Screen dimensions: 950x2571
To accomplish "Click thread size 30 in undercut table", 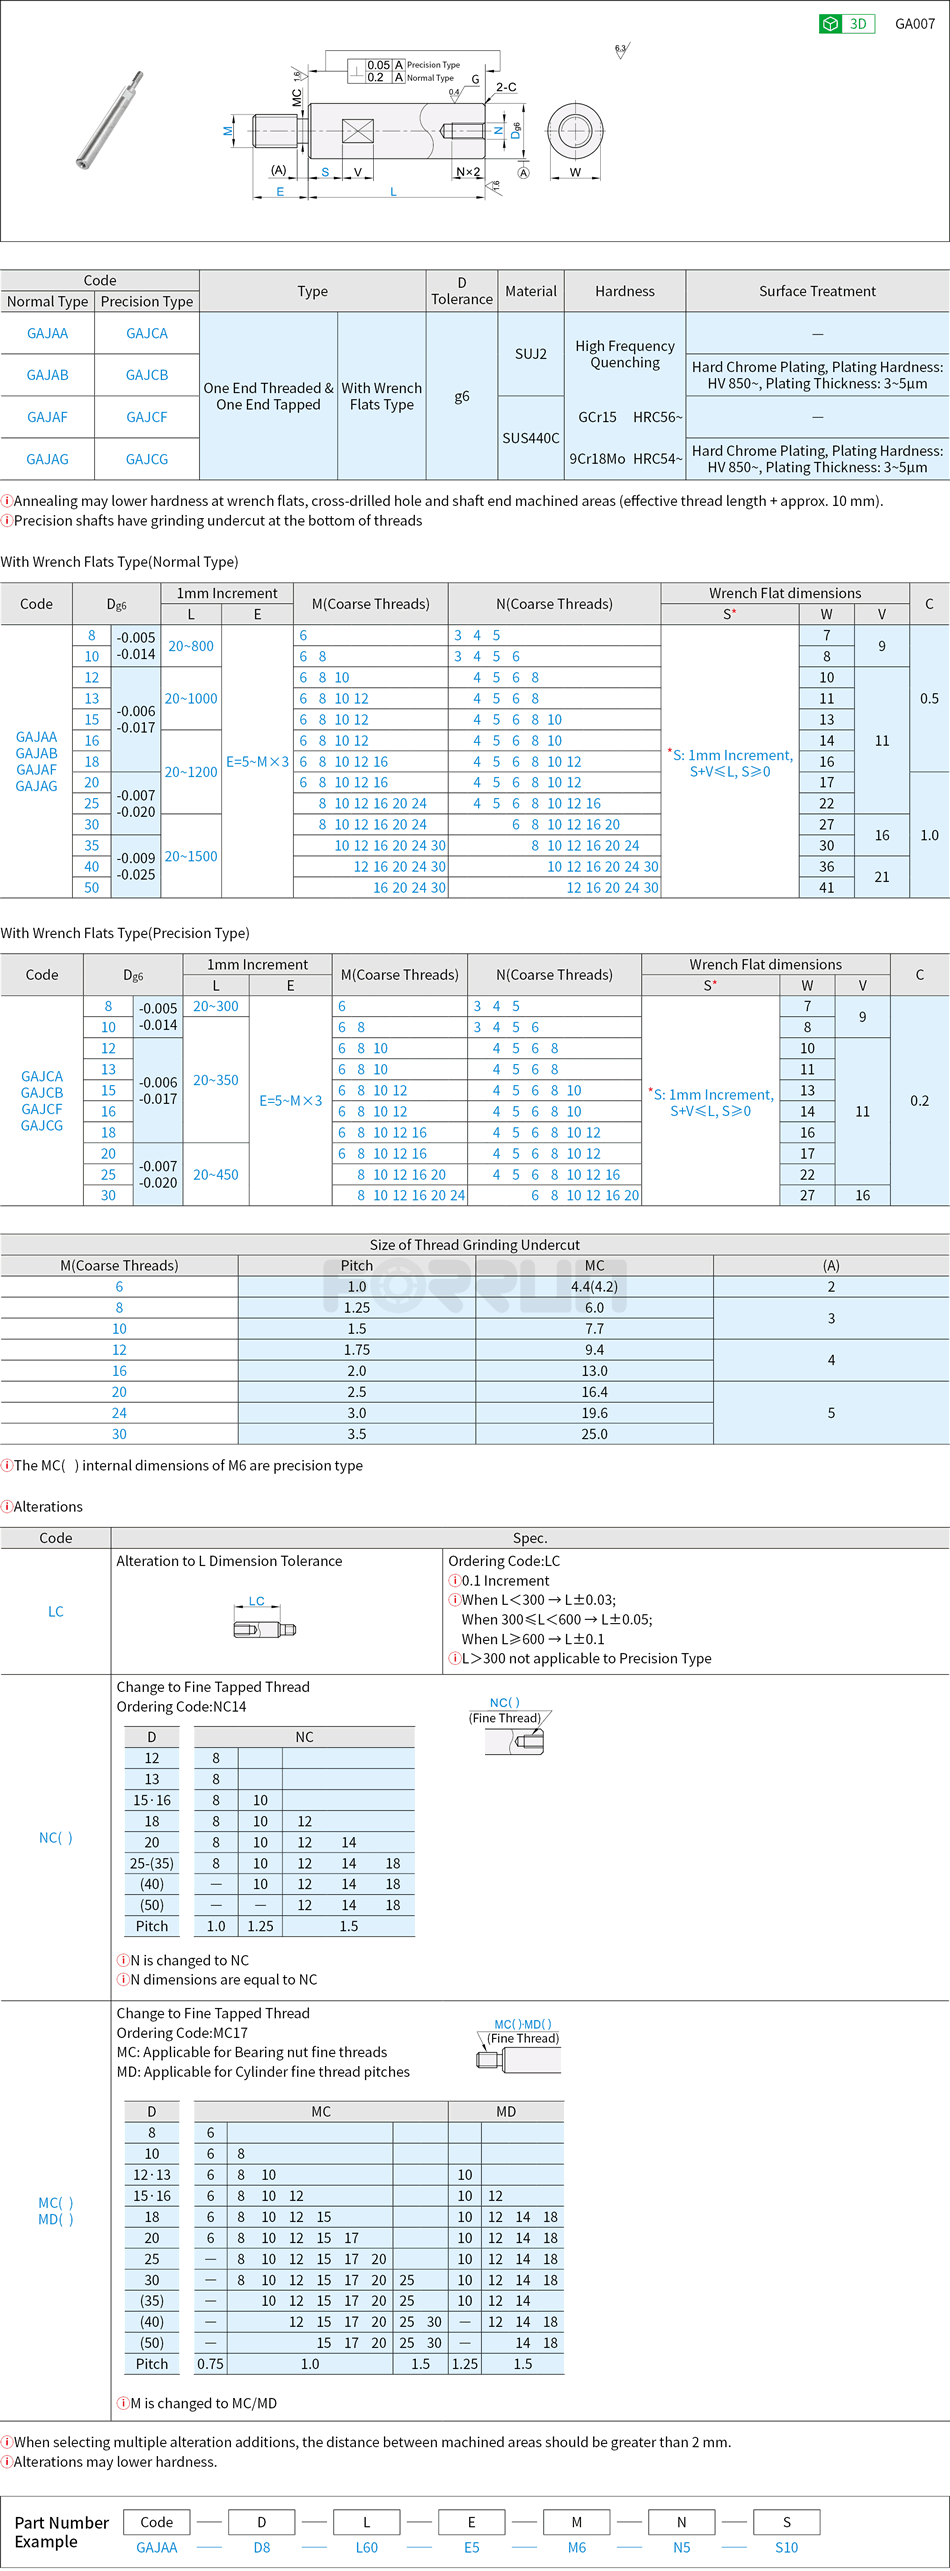I will [x=119, y=1434].
